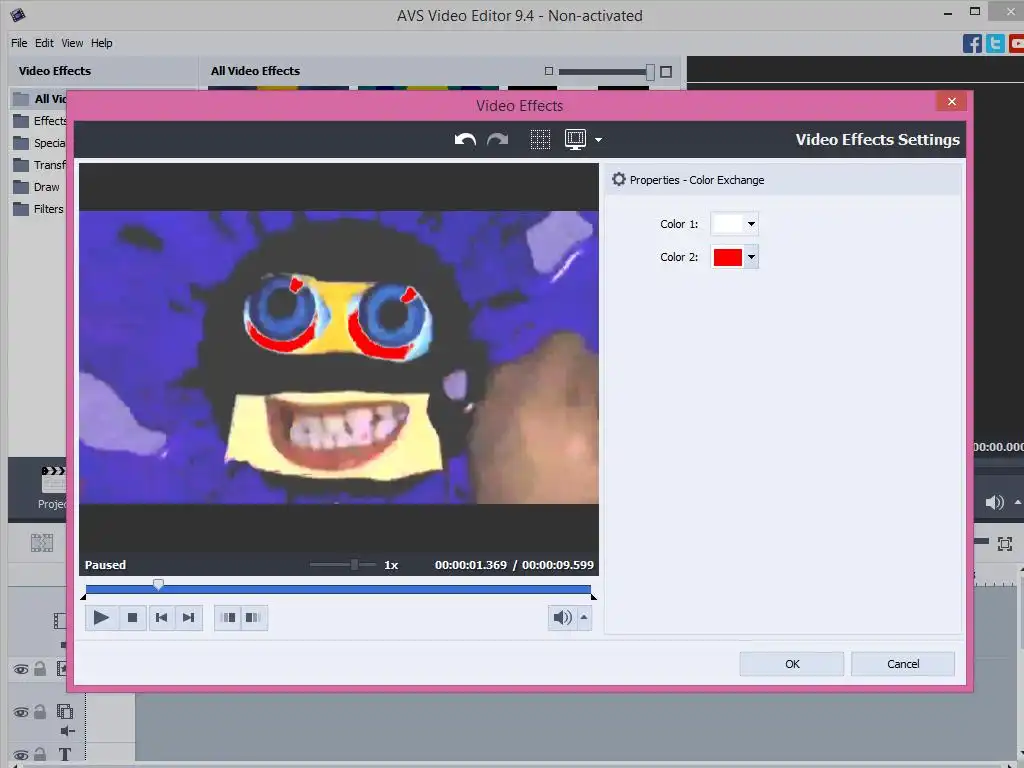Click the right trim marker on seek bar
1024x768 pixels.
click(x=593, y=596)
